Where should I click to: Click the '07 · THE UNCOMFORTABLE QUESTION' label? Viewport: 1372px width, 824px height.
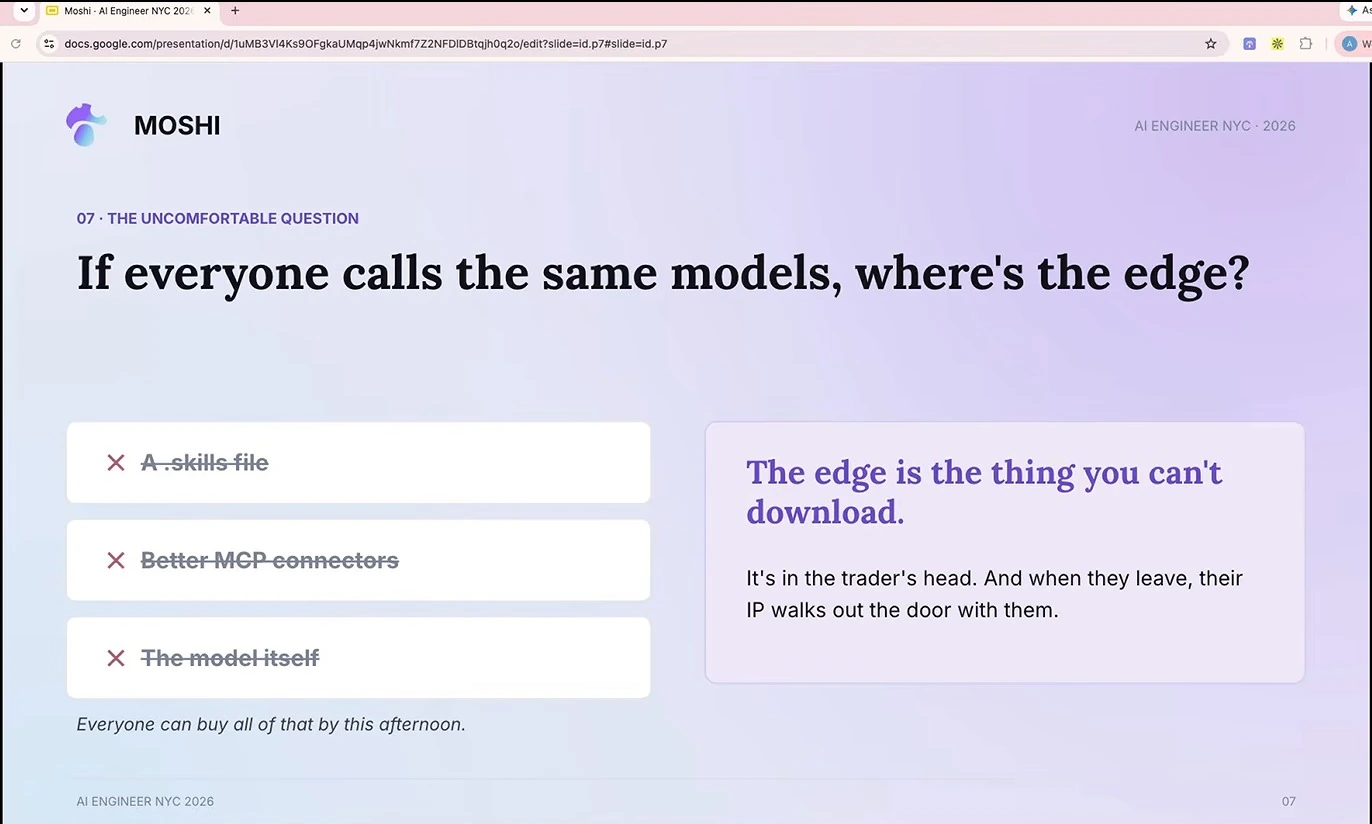pos(218,218)
